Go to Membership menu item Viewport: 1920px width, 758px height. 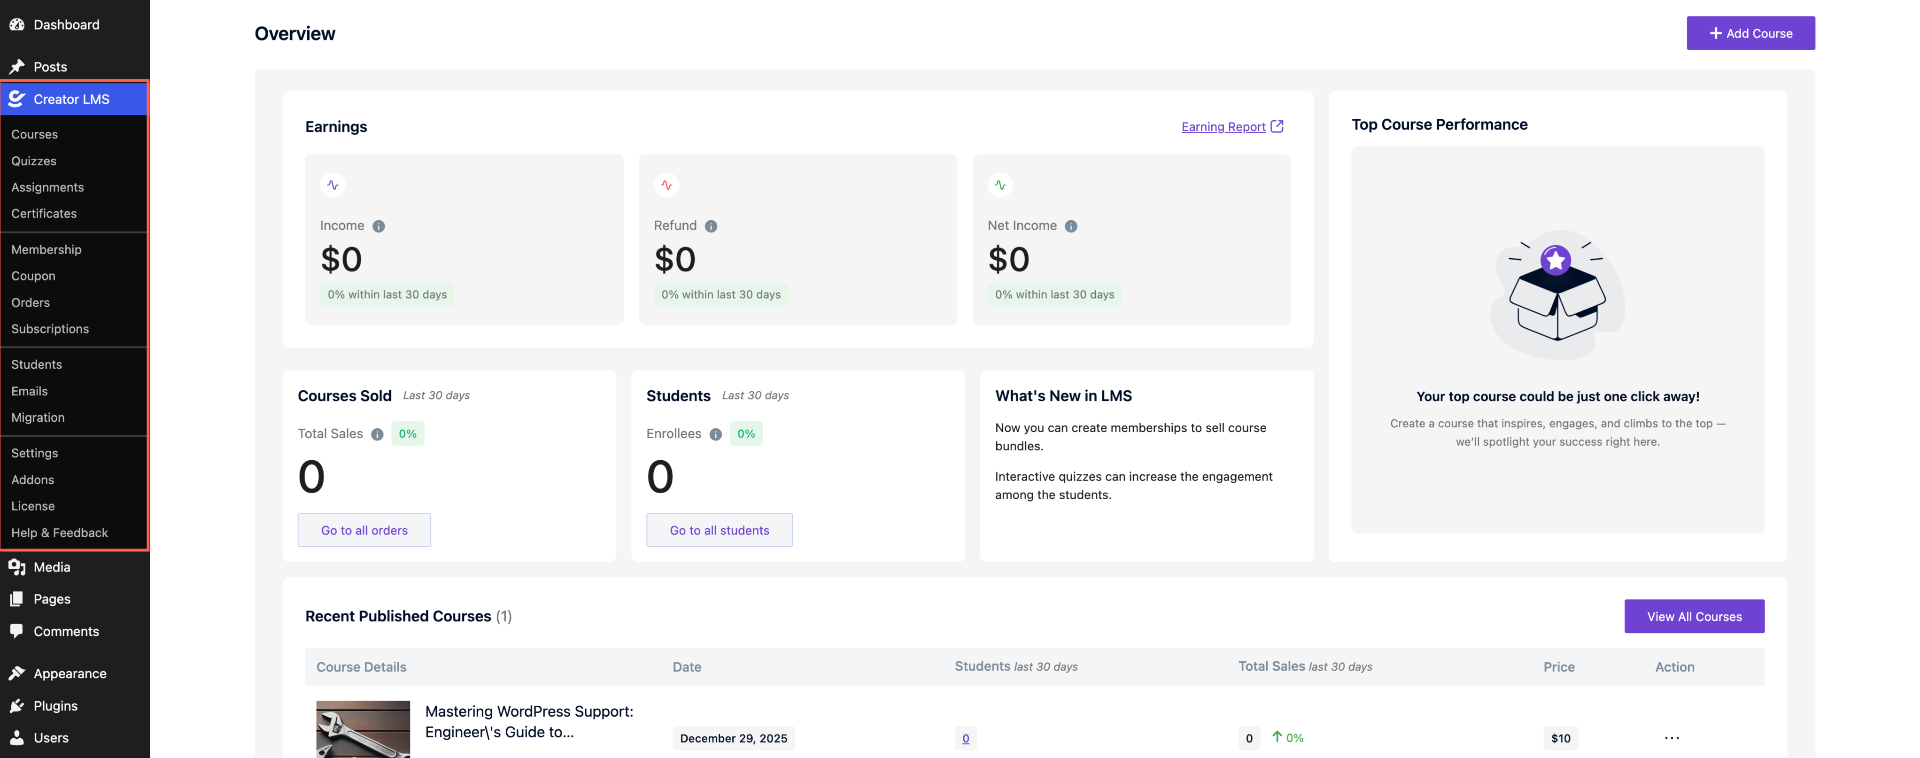pyautogui.click(x=46, y=250)
